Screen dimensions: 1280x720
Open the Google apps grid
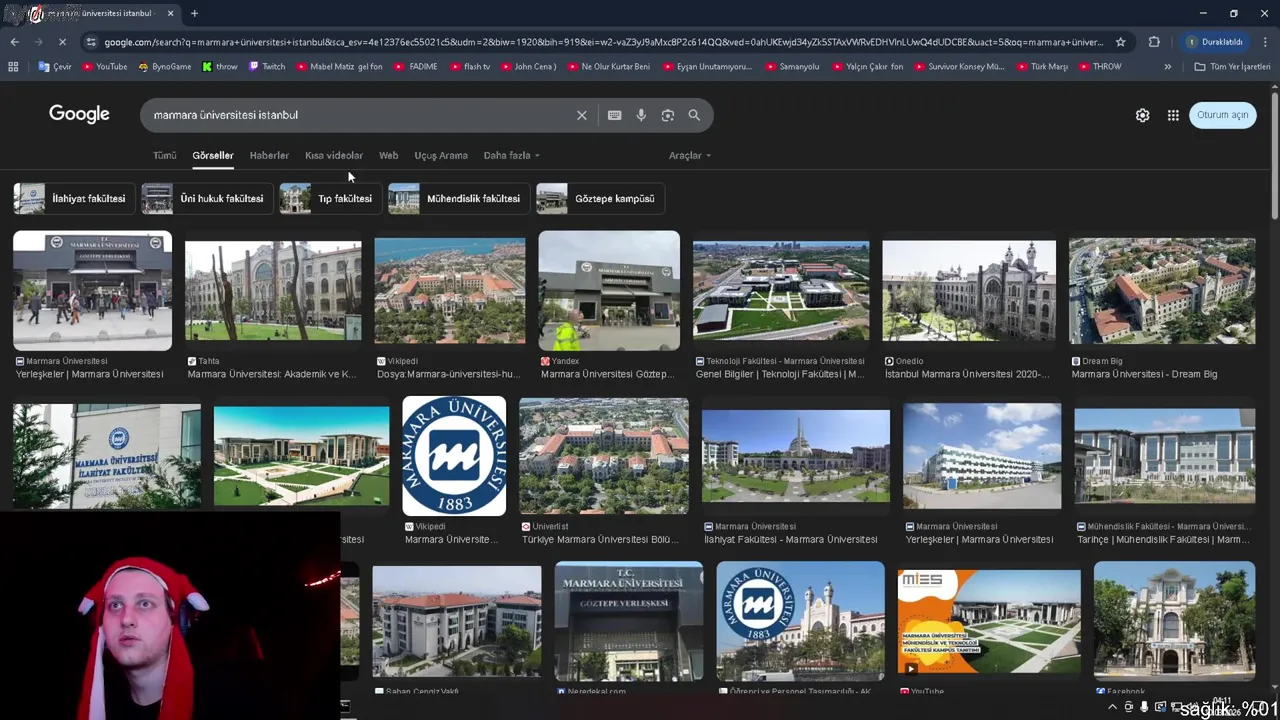coord(1173,115)
